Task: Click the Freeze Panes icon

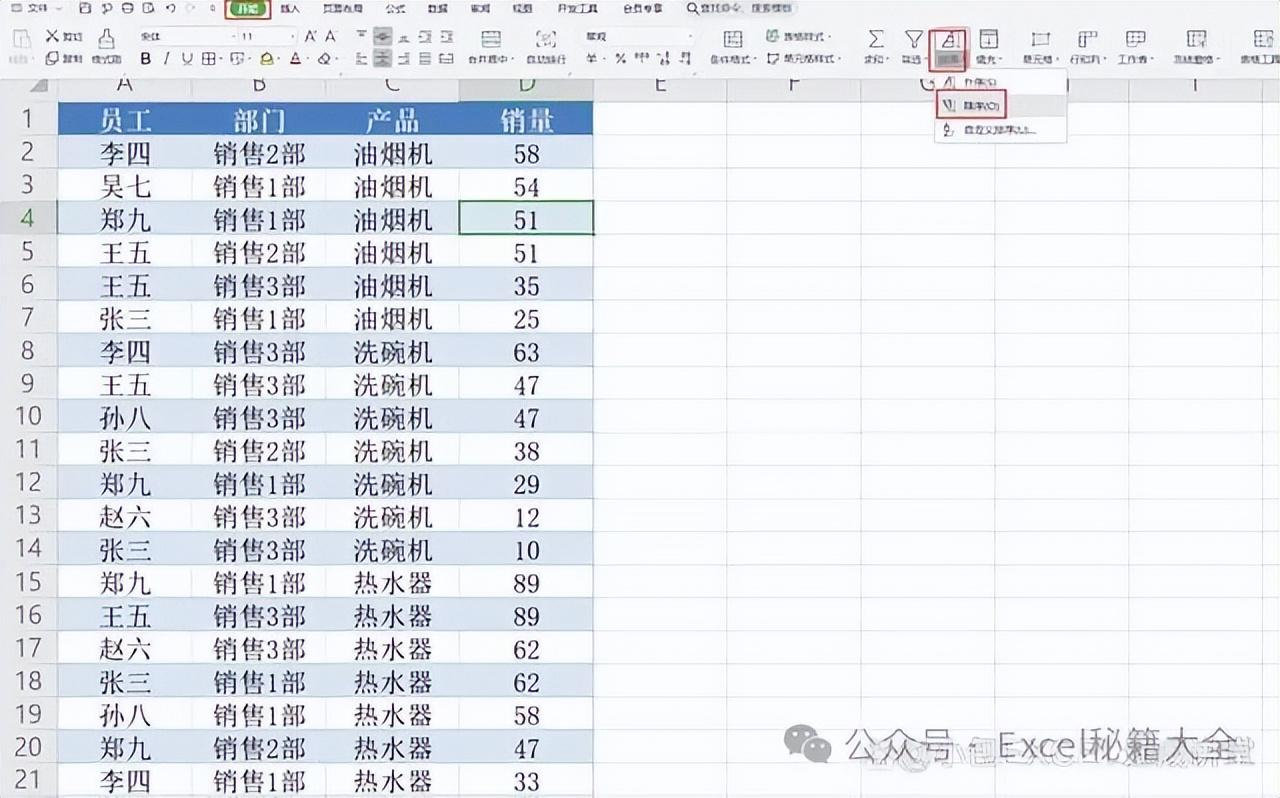Action: pyautogui.click(x=1196, y=39)
